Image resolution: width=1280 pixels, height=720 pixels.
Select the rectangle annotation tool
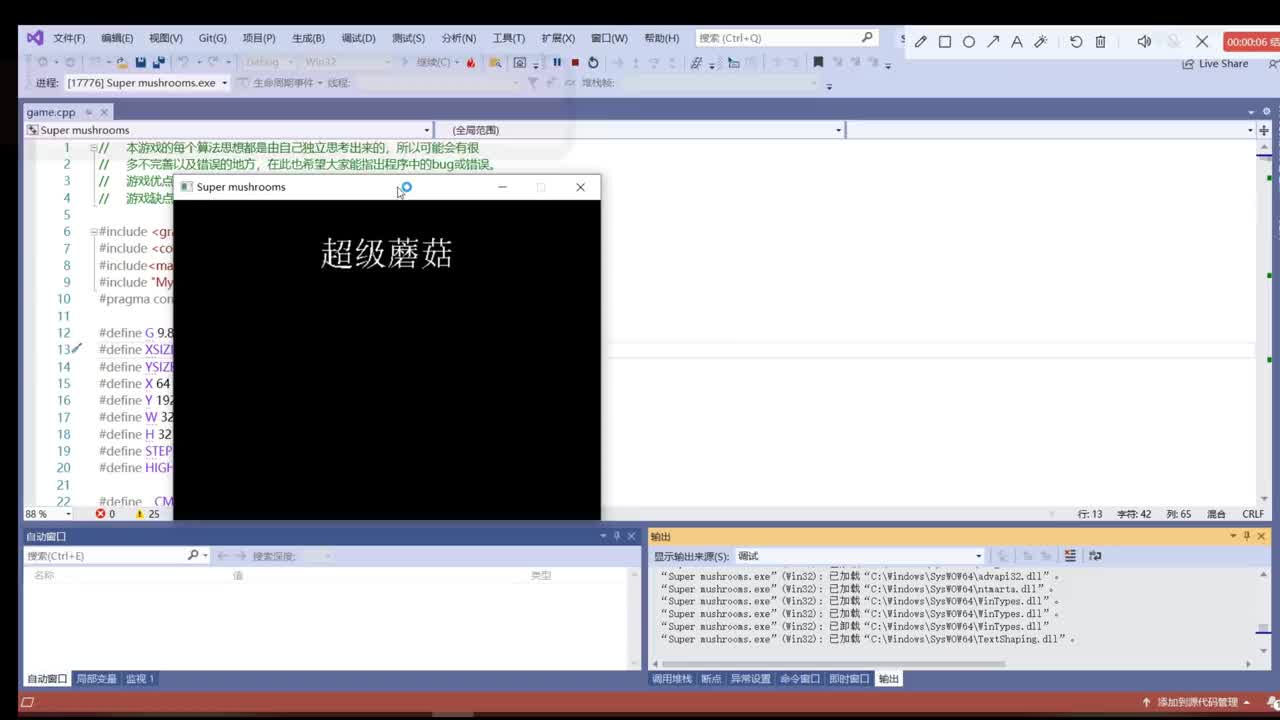point(944,42)
